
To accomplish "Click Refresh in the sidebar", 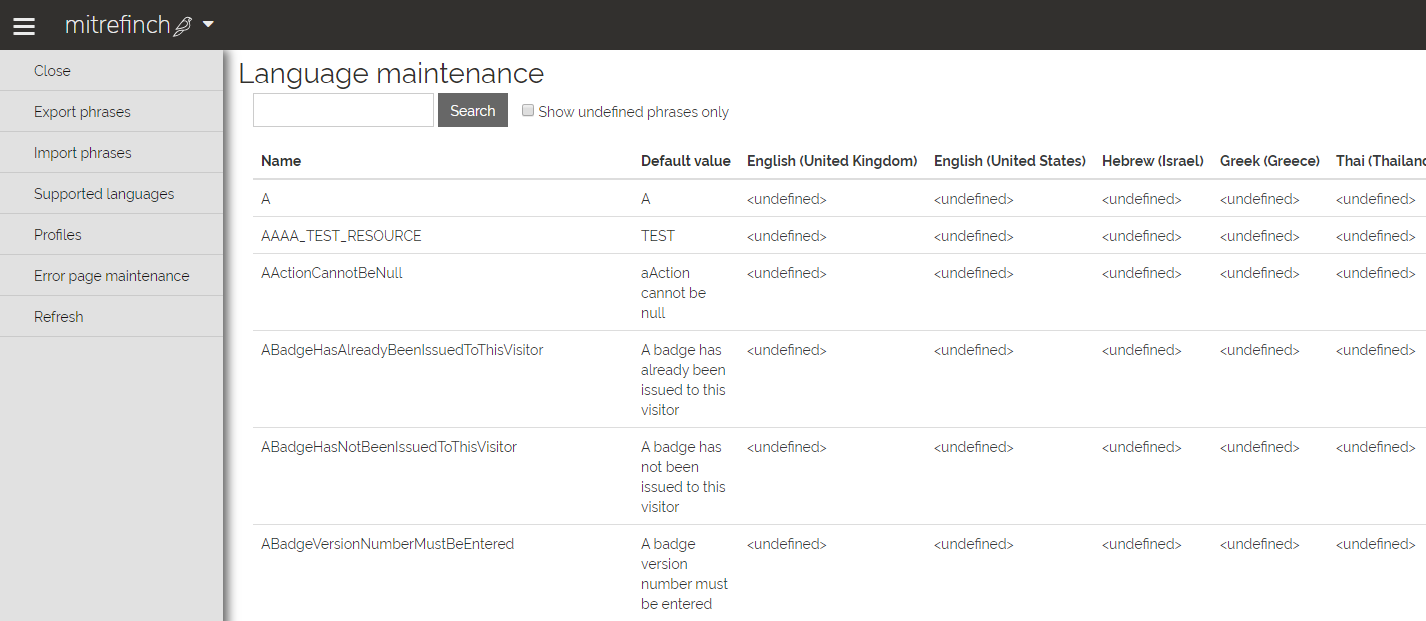I will click(59, 317).
